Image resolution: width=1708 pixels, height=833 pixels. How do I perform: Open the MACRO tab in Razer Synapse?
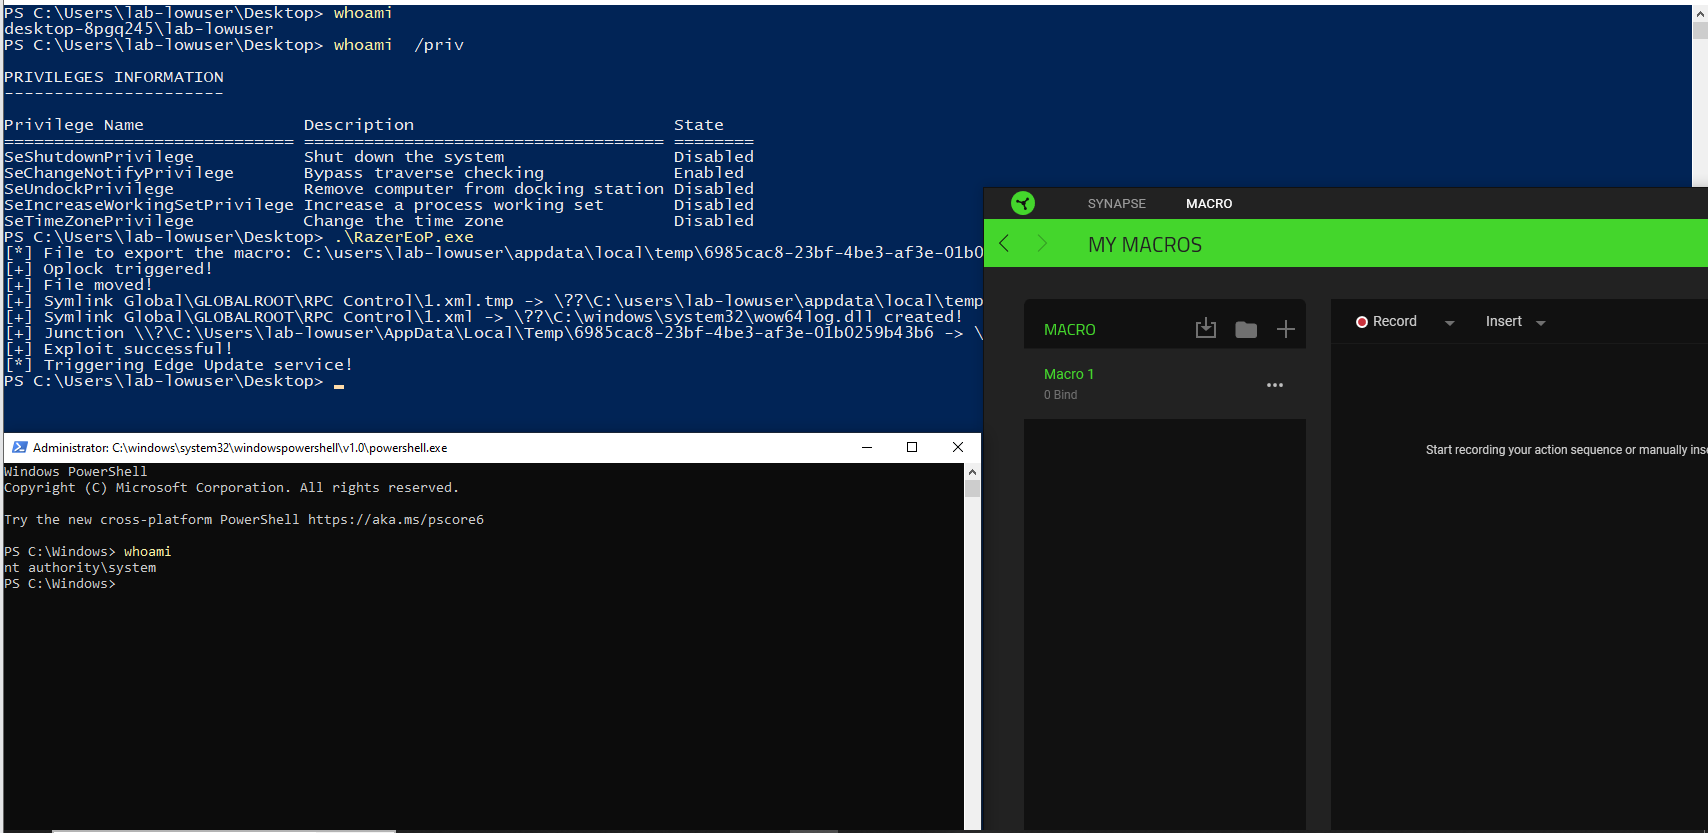[1209, 203]
